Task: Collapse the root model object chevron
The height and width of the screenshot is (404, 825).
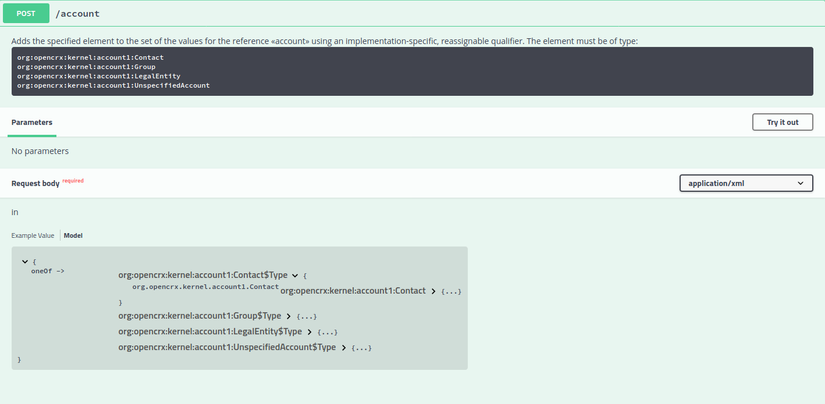Action: click(24, 261)
